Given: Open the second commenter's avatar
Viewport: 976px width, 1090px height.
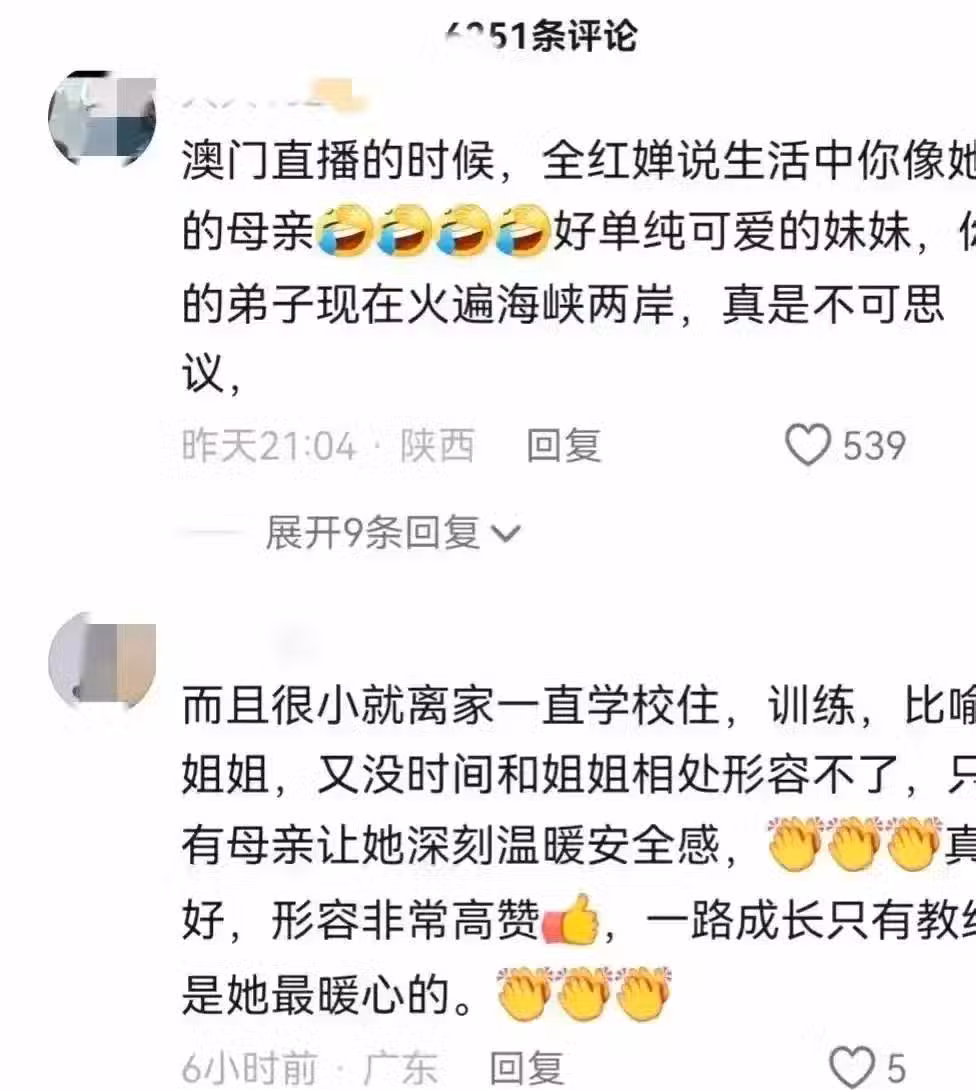Looking at the screenshot, I should point(101,661).
